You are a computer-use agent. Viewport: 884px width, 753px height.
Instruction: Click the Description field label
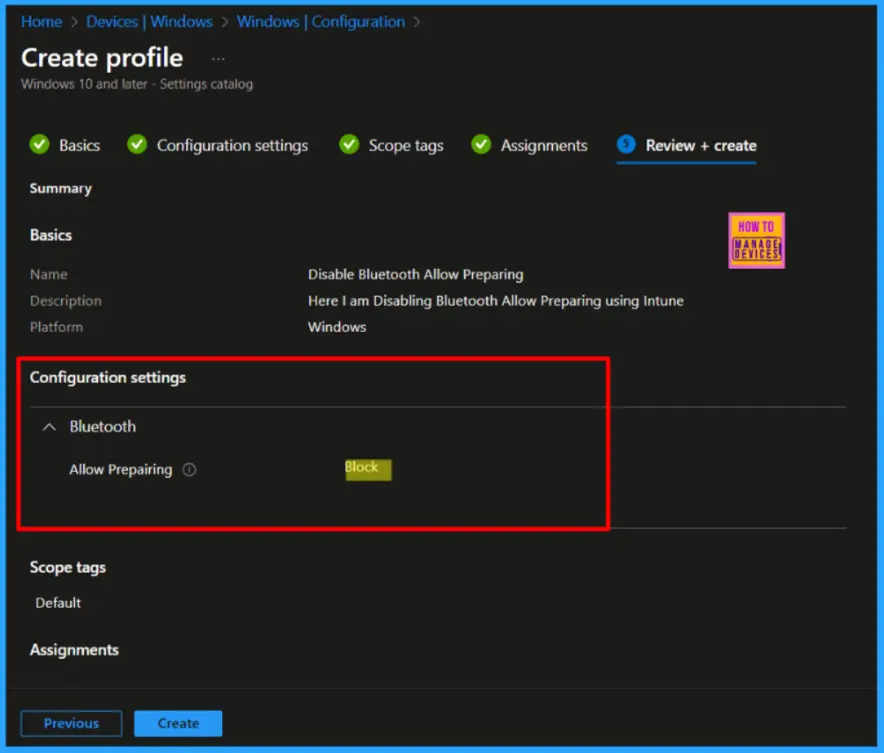click(66, 301)
